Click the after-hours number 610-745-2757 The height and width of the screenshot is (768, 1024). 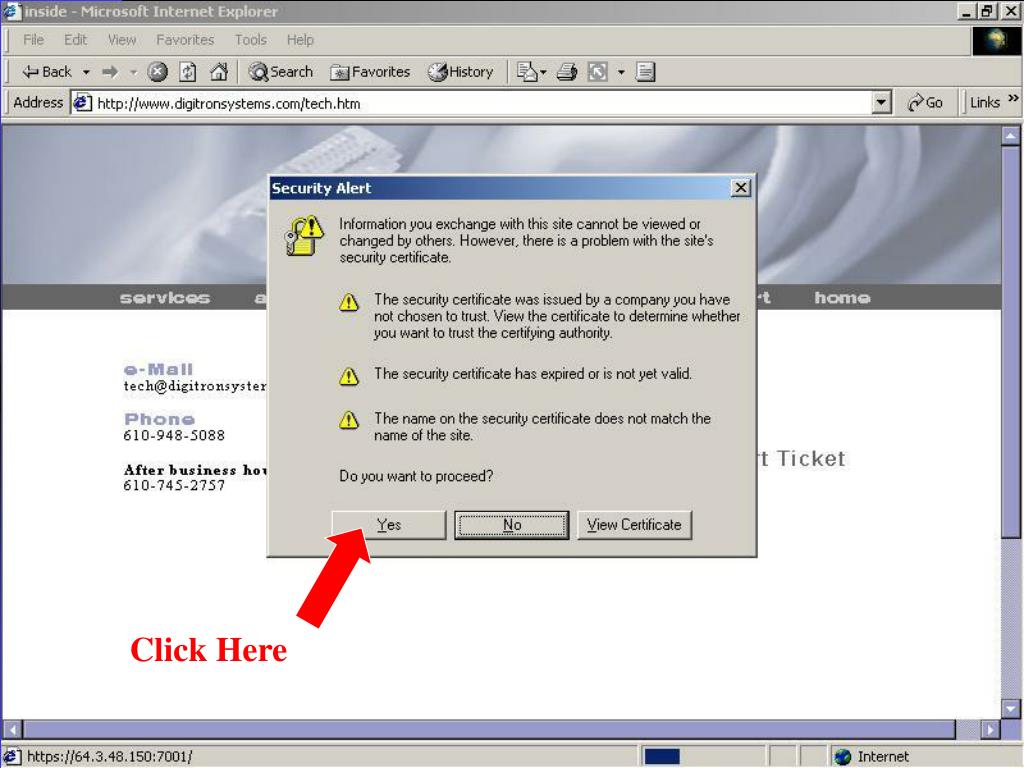click(x=174, y=486)
